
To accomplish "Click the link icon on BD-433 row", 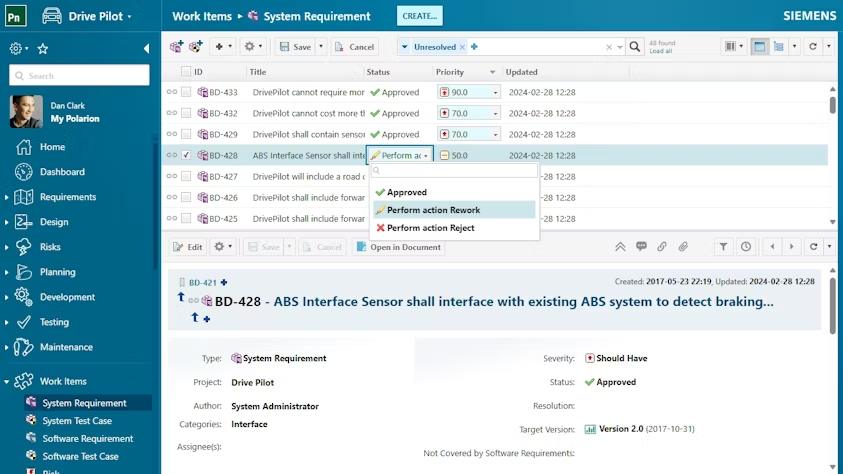I will (x=172, y=92).
